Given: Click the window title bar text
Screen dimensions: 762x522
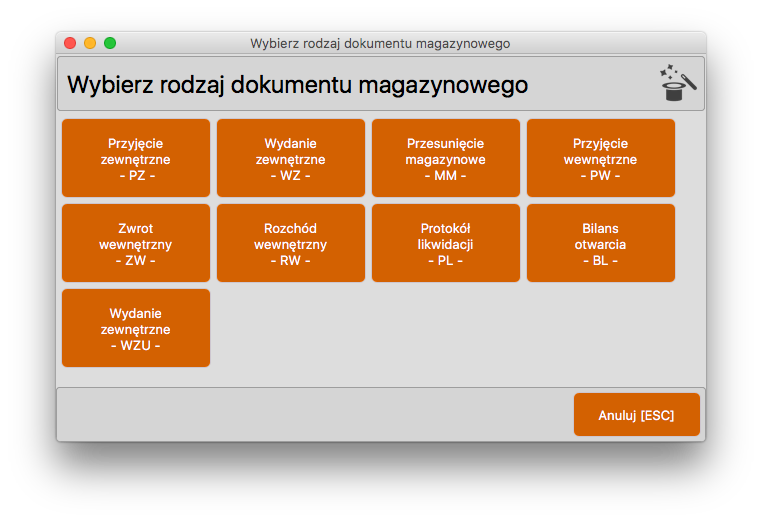Looking at the screenshot, I should click(380, 43).
